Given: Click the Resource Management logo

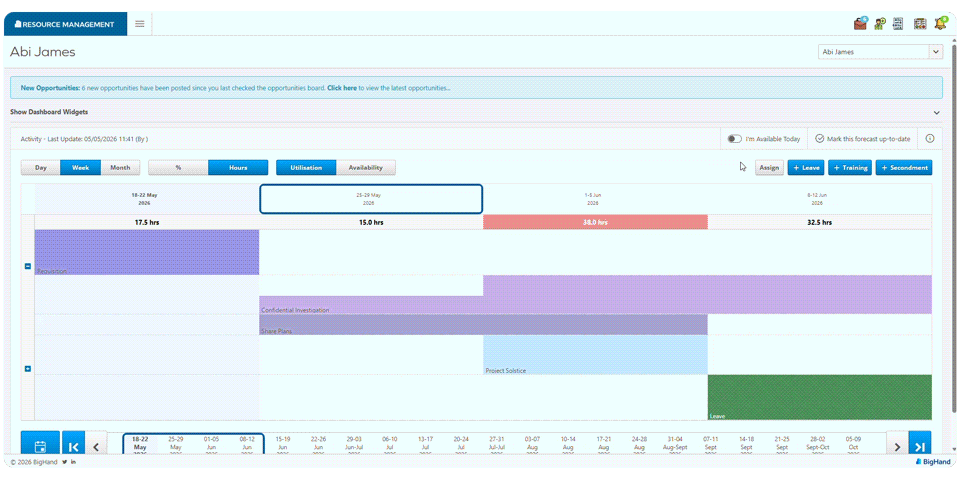Looking at the screenshot, I should click(x=66, y=24).
